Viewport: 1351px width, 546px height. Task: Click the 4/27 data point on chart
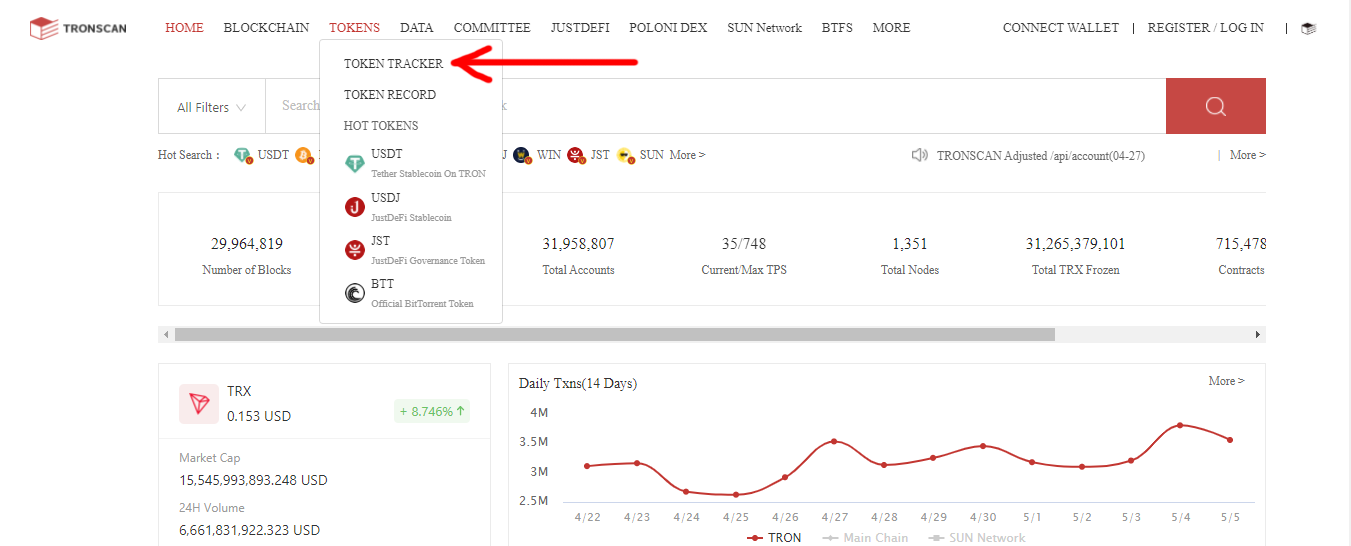click(834, 441)
